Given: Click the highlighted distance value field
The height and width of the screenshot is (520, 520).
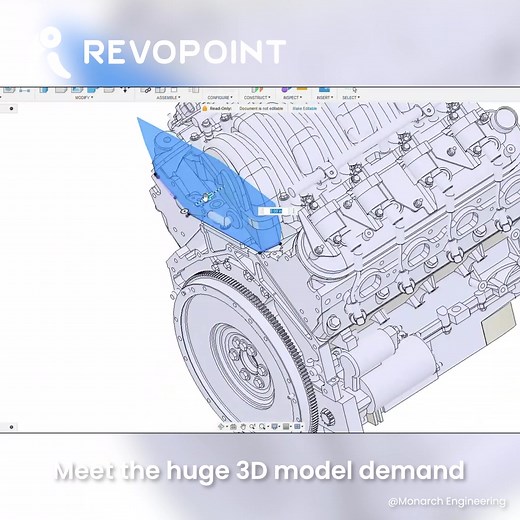Looking at the screenshot, I should pos(276,211).
